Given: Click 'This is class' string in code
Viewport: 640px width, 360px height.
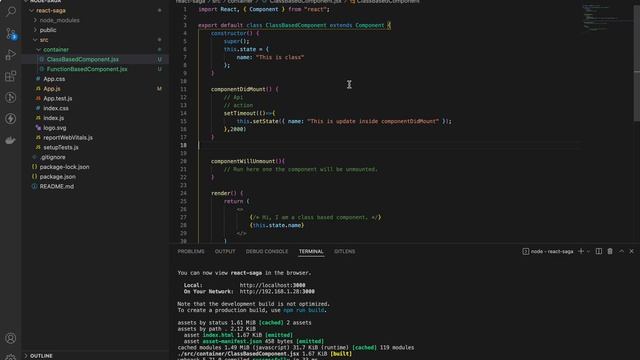Looking at the screenshot, I should click(280, 57).
